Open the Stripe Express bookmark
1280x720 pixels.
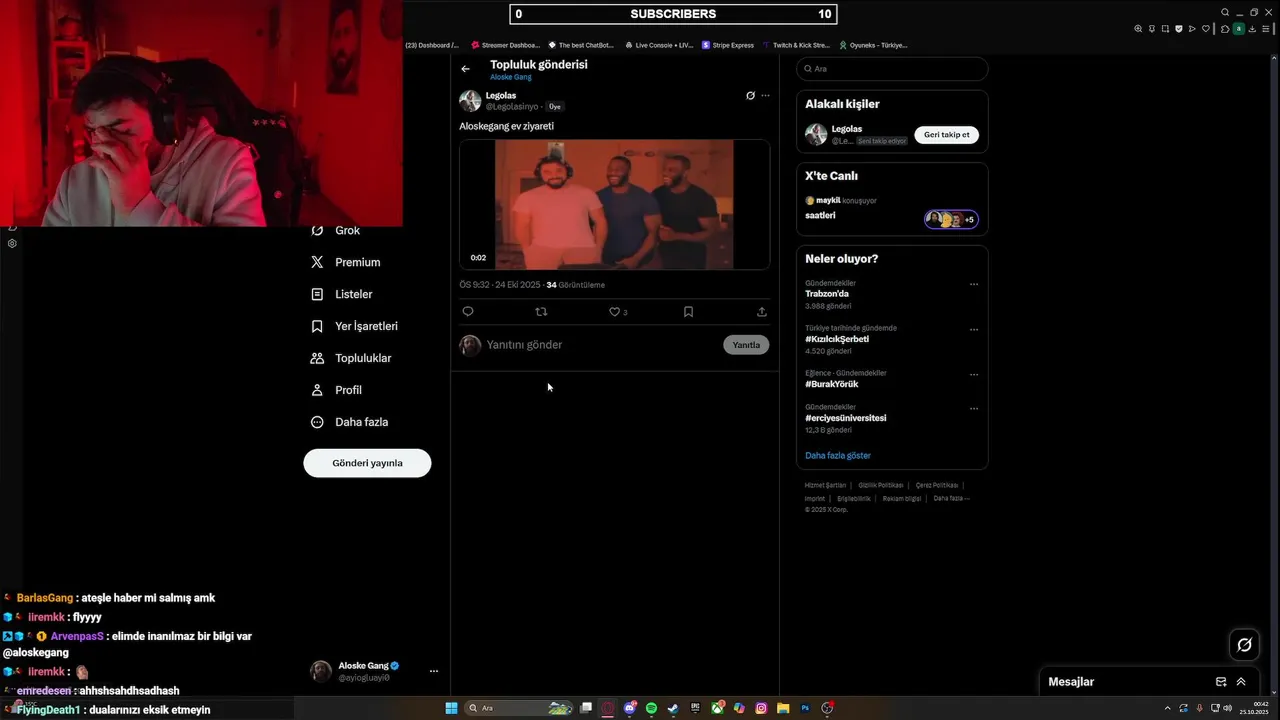click(x=728, y=45)
